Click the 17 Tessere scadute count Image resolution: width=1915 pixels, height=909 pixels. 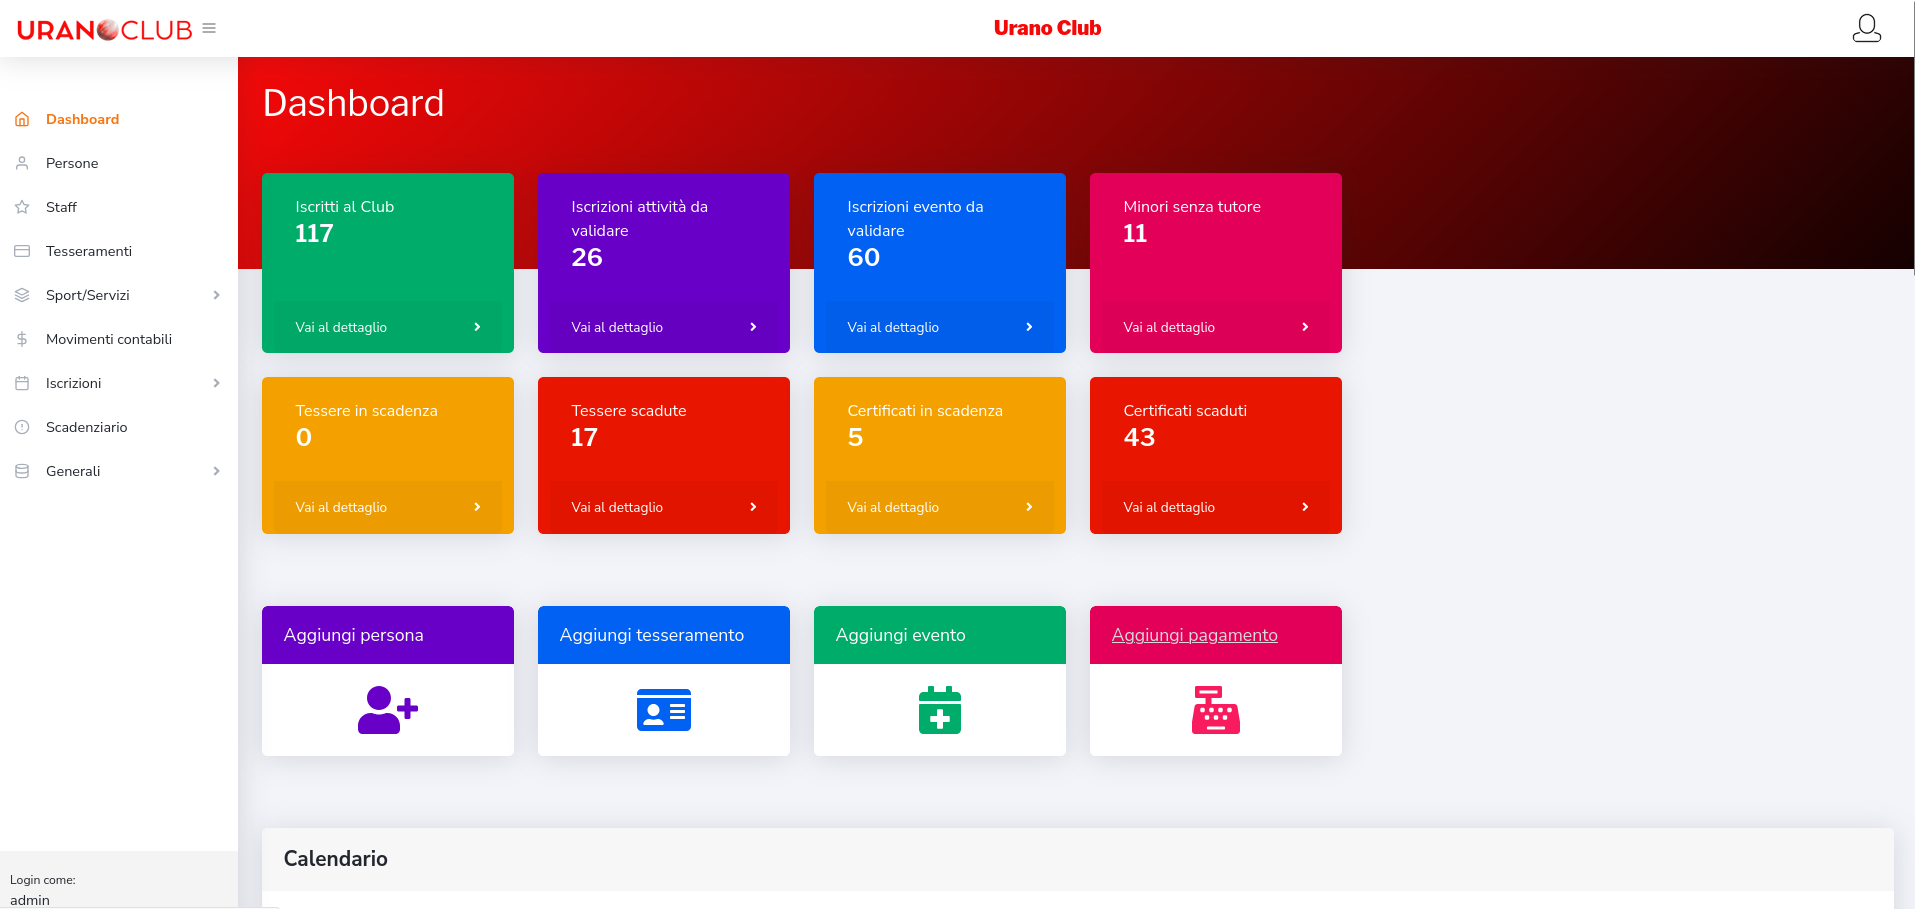(584, 437)
